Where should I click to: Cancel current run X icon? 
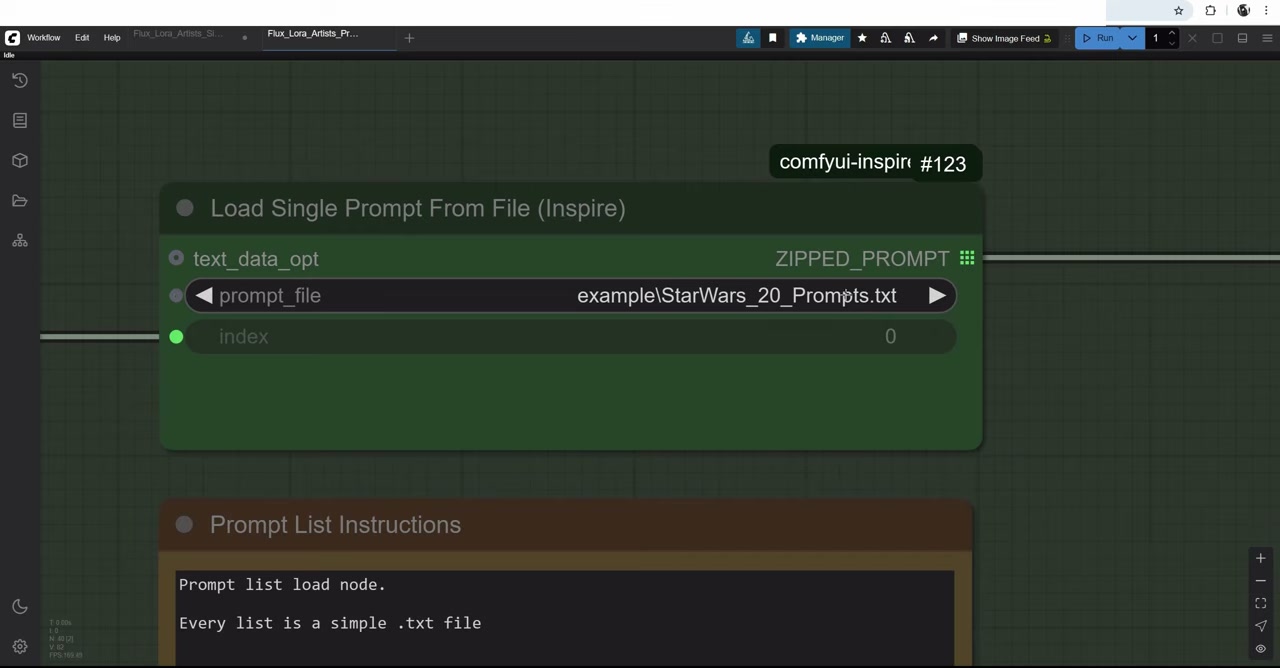pyautogui.click(x=1192, y=38)
